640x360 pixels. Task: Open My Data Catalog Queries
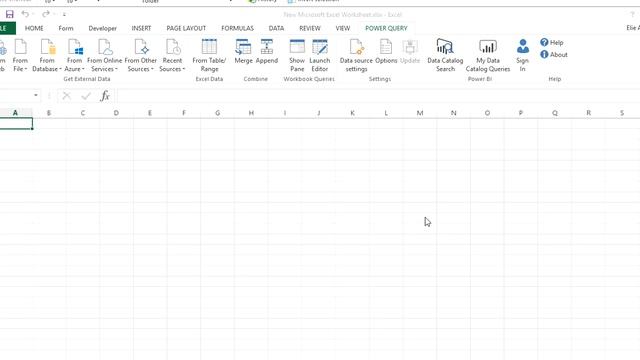(488, 56)
